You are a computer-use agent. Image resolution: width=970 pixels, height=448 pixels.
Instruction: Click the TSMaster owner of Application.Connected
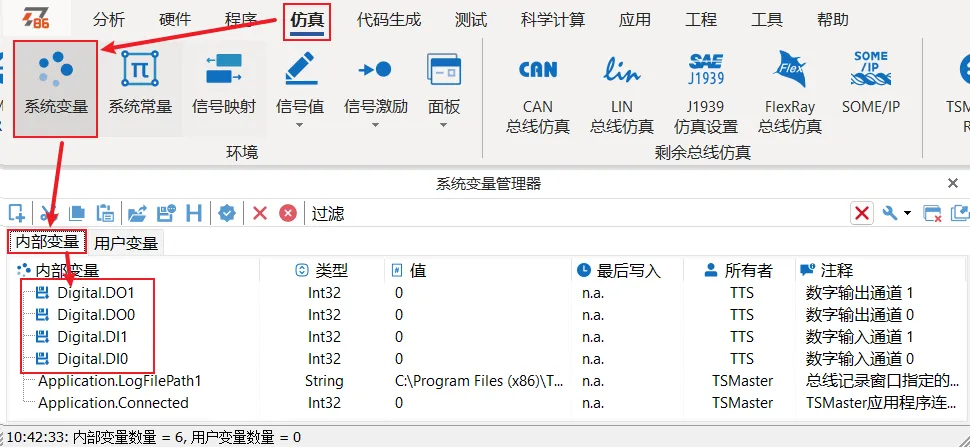(x=742, y=403)
